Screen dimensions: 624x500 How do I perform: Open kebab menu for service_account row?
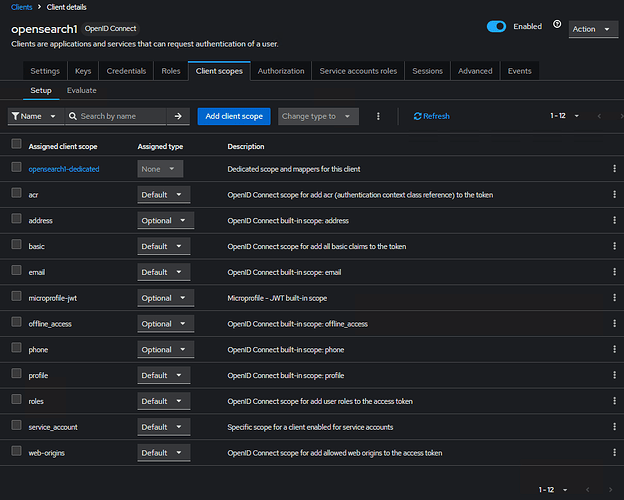614,427
